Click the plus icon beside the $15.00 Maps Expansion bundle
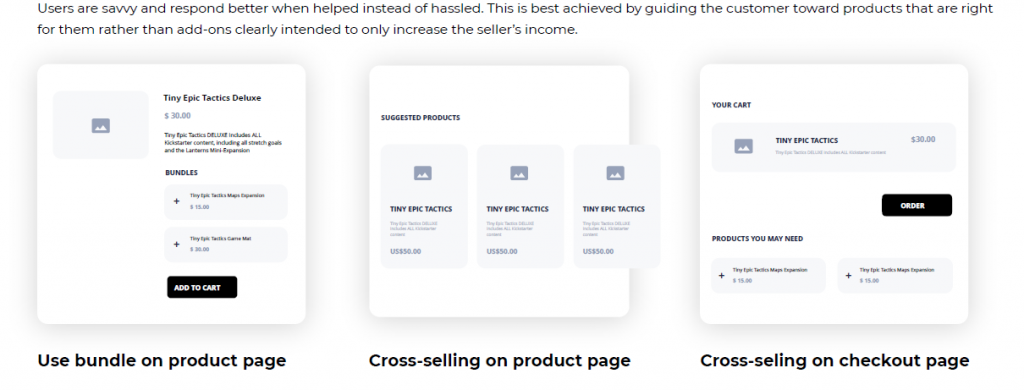 click(x=176, y=201)
